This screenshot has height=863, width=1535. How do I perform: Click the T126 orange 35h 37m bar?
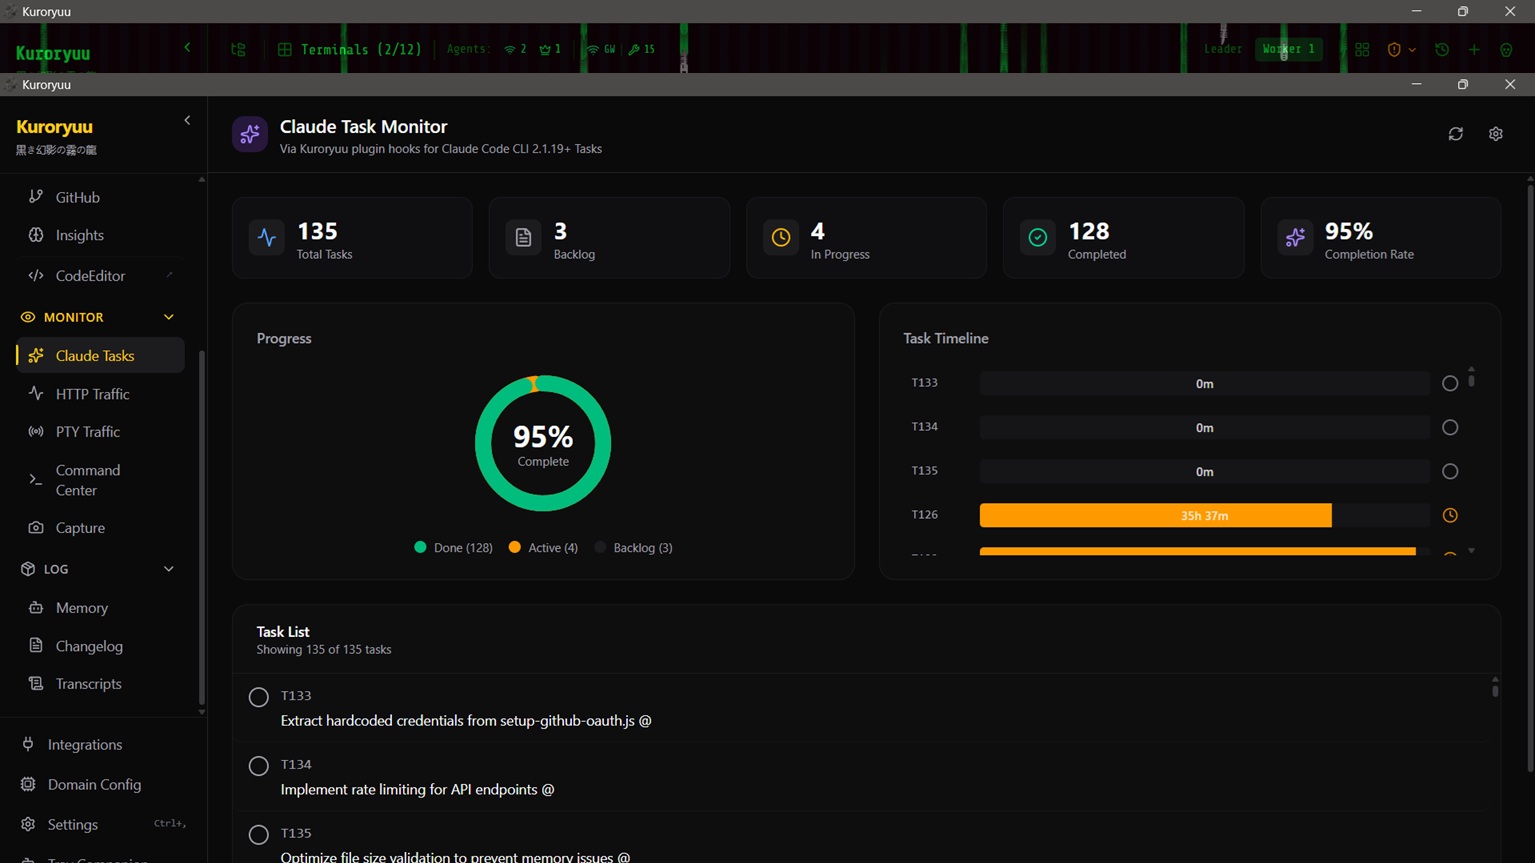[x=1155, y=516]
